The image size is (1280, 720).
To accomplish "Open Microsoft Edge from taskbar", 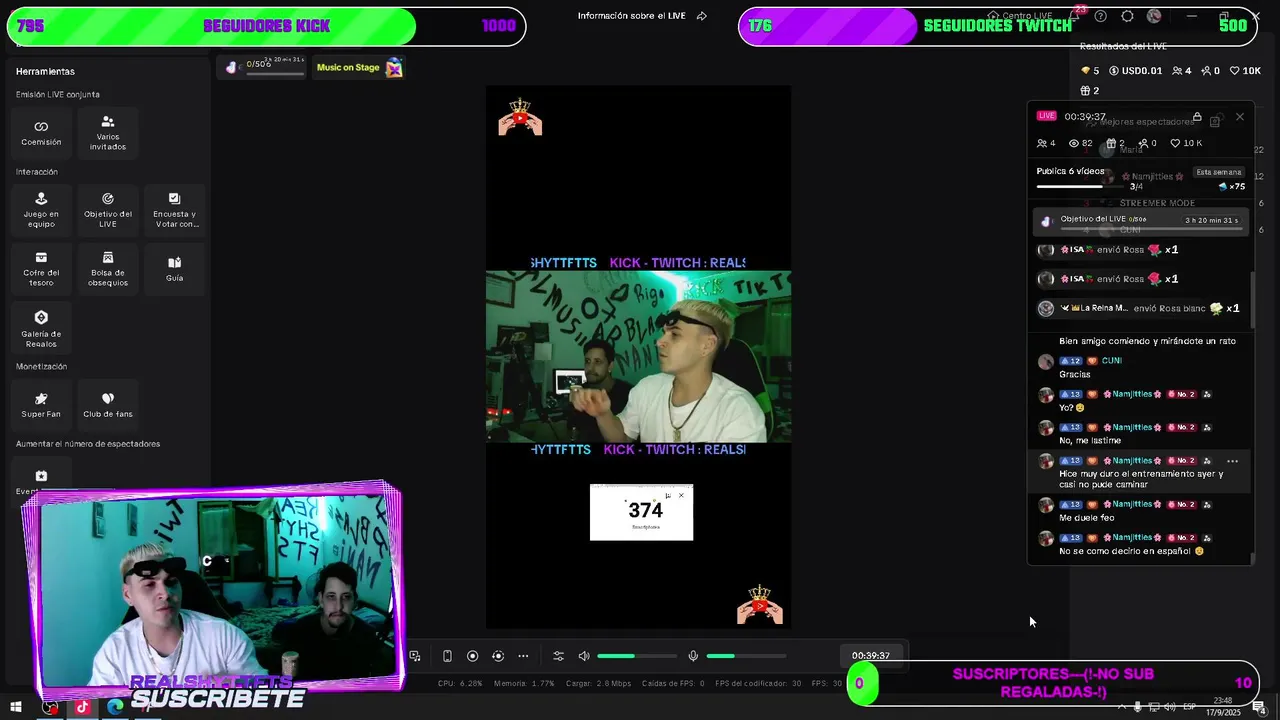I will coord(115,707).
